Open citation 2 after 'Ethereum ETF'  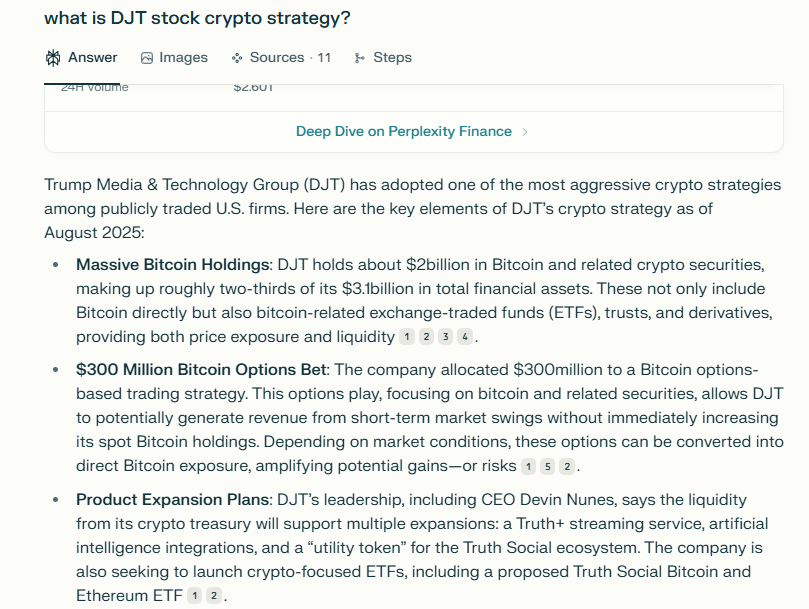(214, 596)
